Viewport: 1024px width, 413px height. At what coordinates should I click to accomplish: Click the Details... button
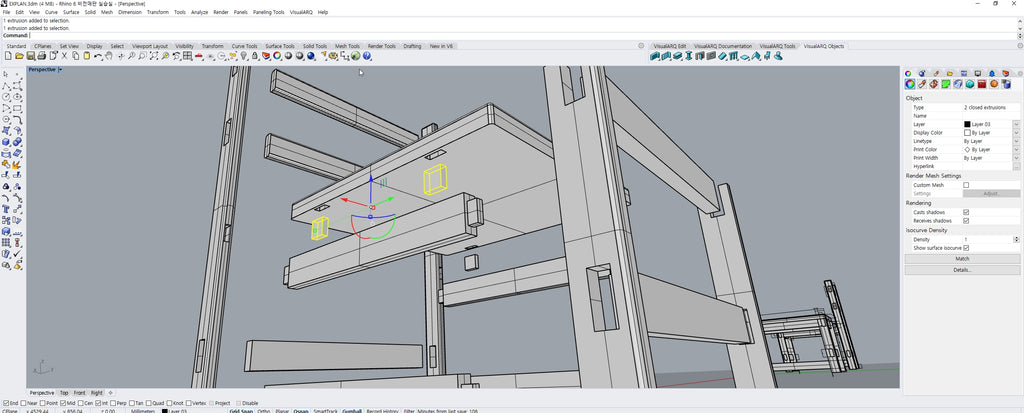click(962, 269)
